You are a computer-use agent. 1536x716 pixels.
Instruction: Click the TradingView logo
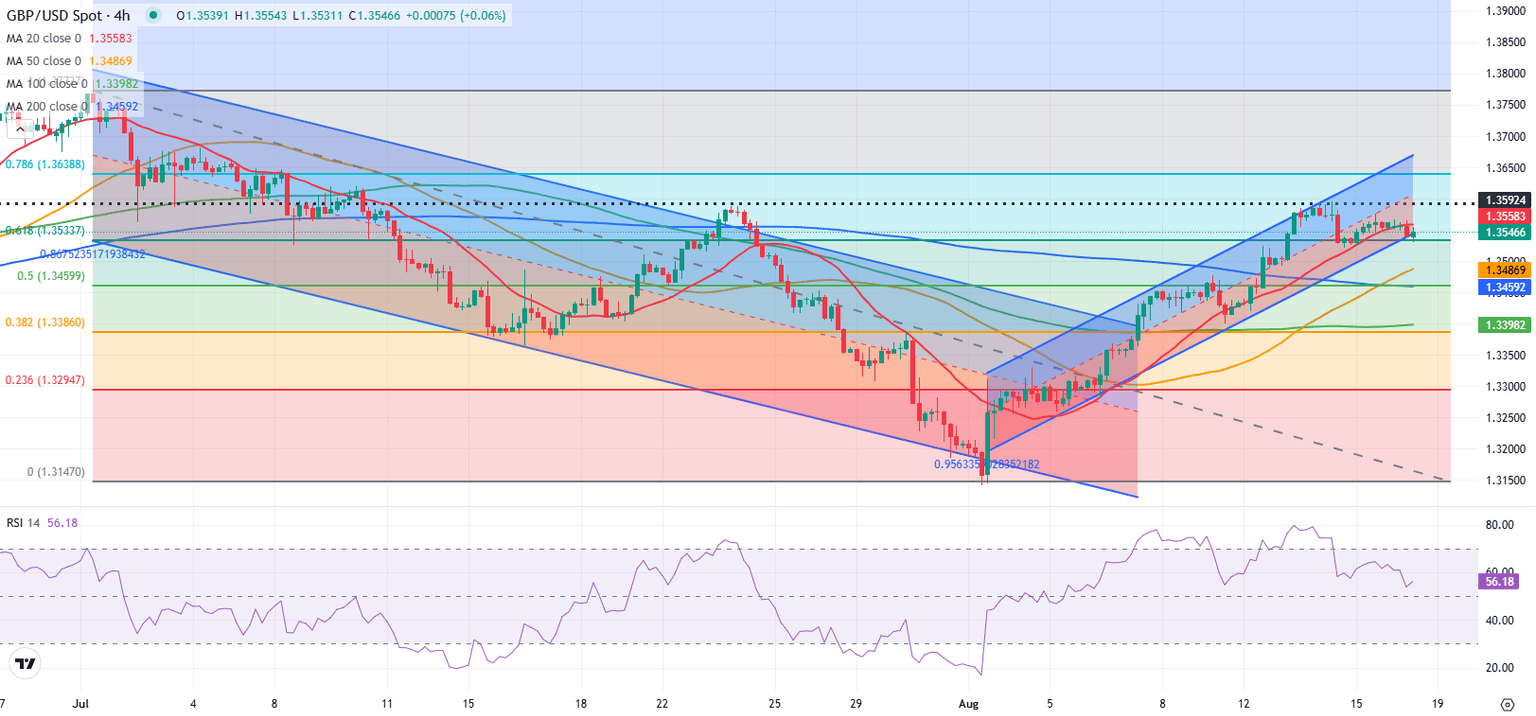pos(25,664)
